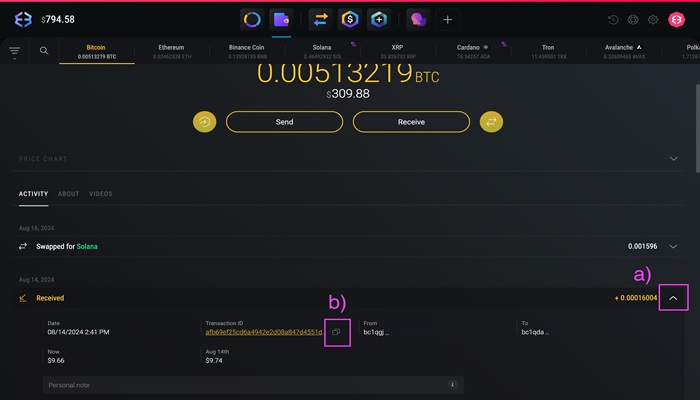Viewport: 700px width, 400px height.
Task: Click the Received transaction label
Action: pyautogui.click(x=50, y=298)
